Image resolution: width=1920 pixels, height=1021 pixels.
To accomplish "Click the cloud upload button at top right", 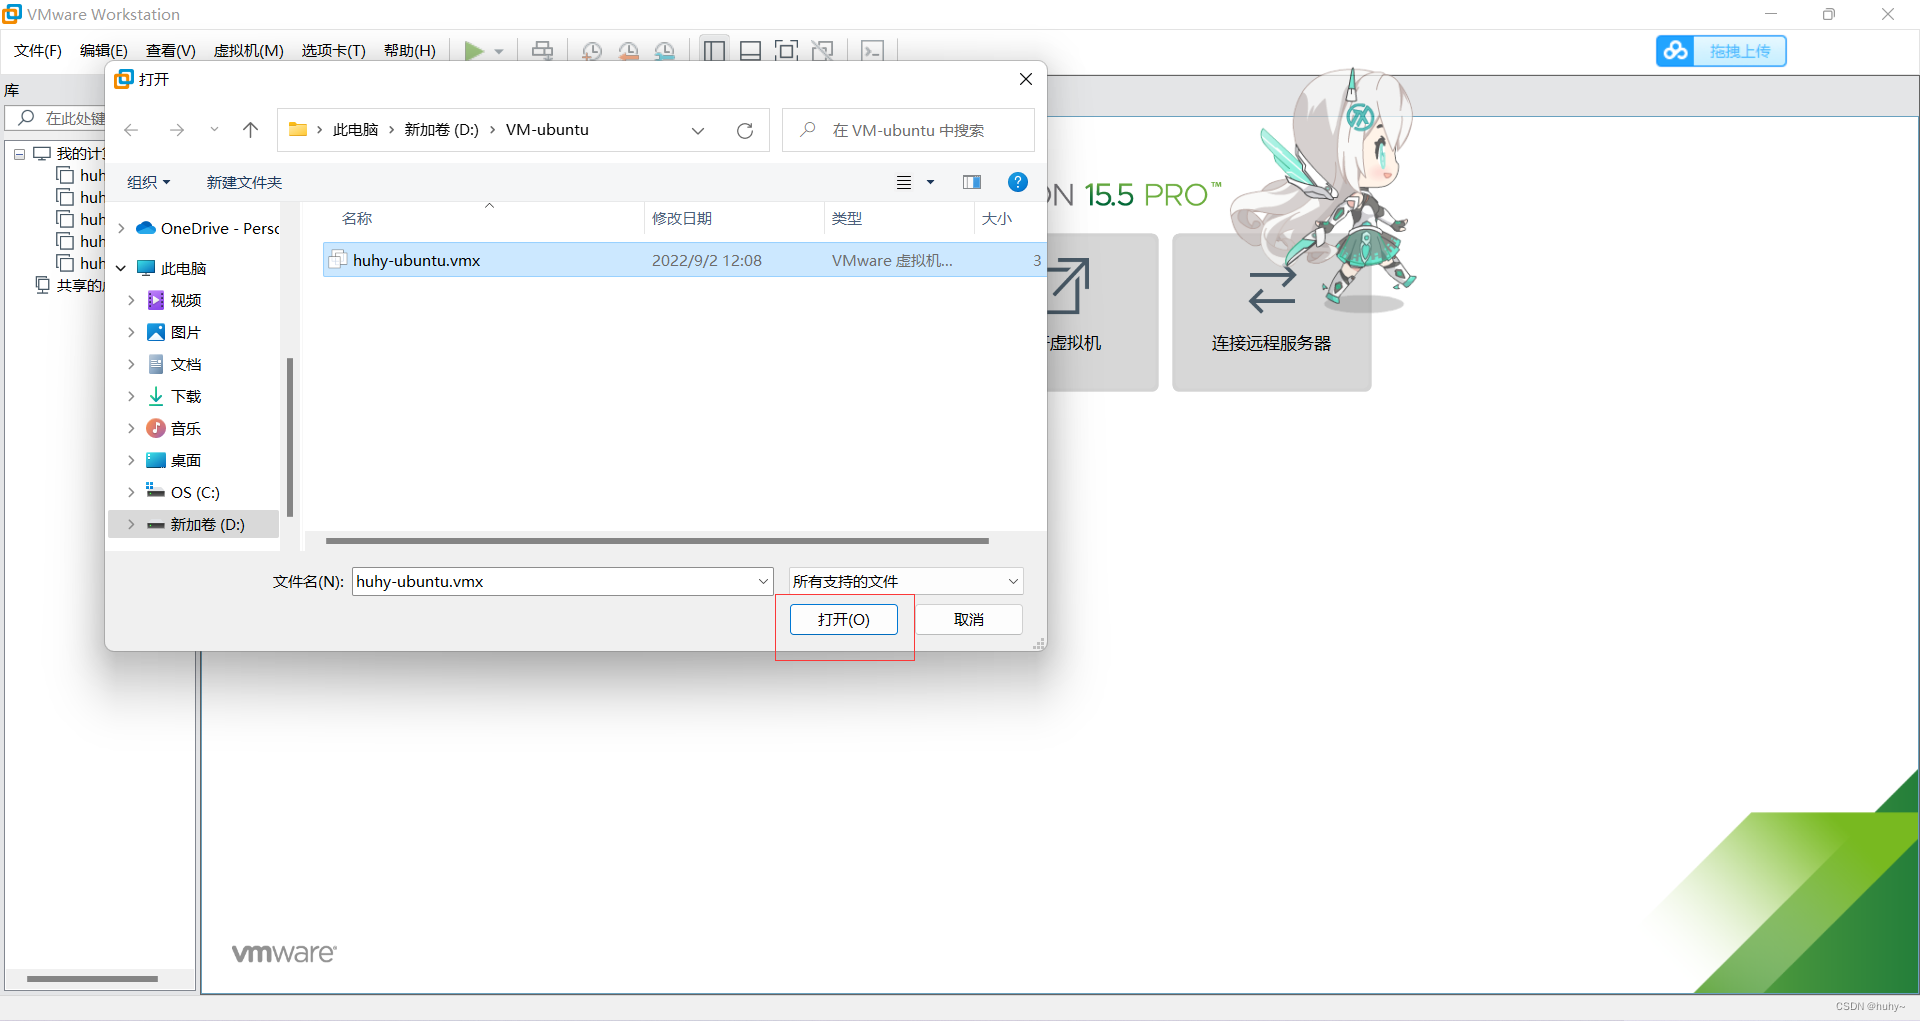I will pos(1721,51).
